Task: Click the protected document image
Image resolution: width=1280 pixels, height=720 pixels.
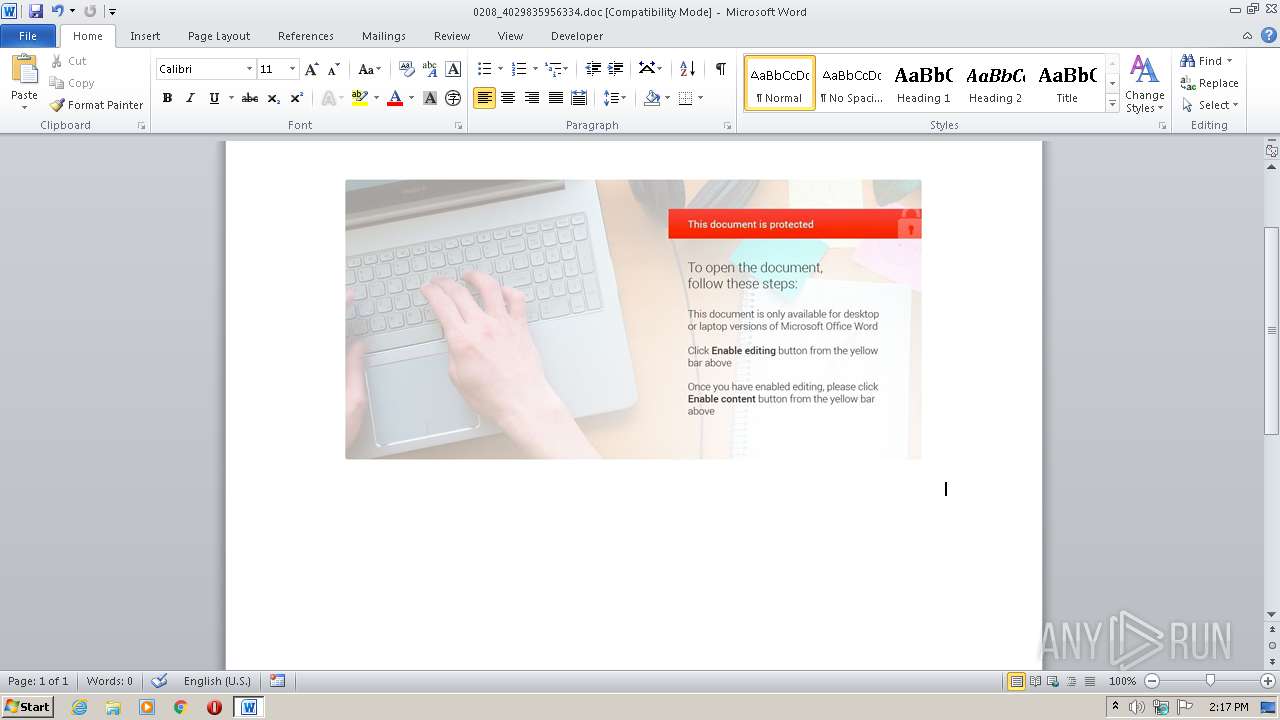Action: click(633, 319)
